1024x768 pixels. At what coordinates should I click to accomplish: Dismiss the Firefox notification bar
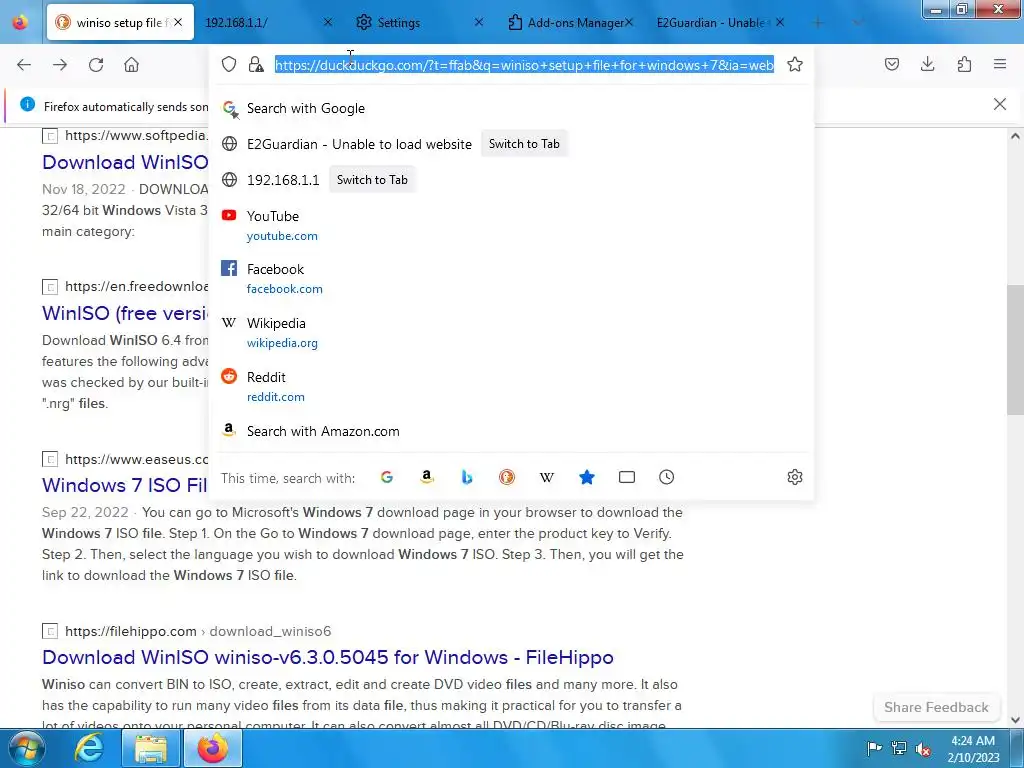(1000, 104)
